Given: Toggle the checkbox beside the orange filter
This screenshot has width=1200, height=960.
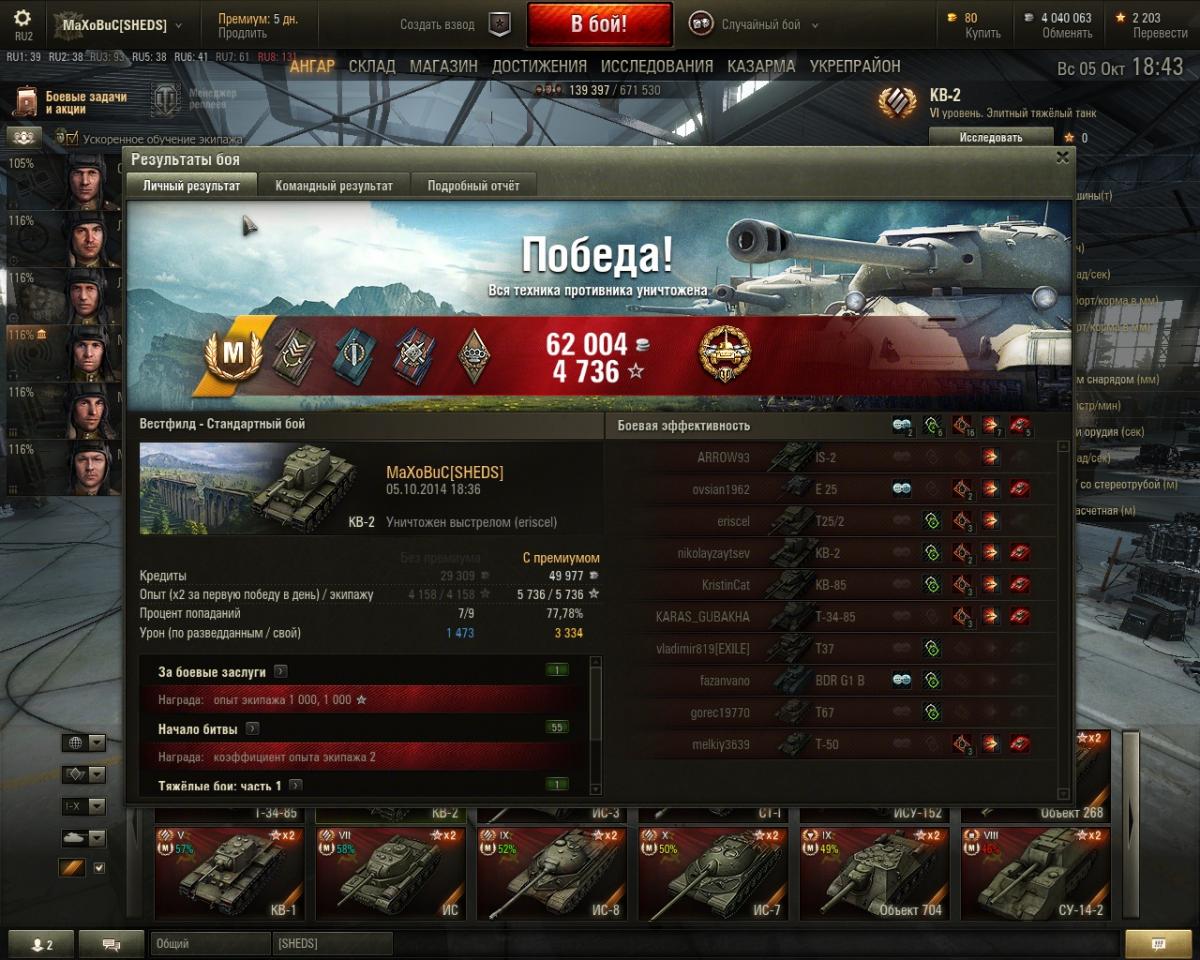Looking at the screenshot, I should click(99, 868).
